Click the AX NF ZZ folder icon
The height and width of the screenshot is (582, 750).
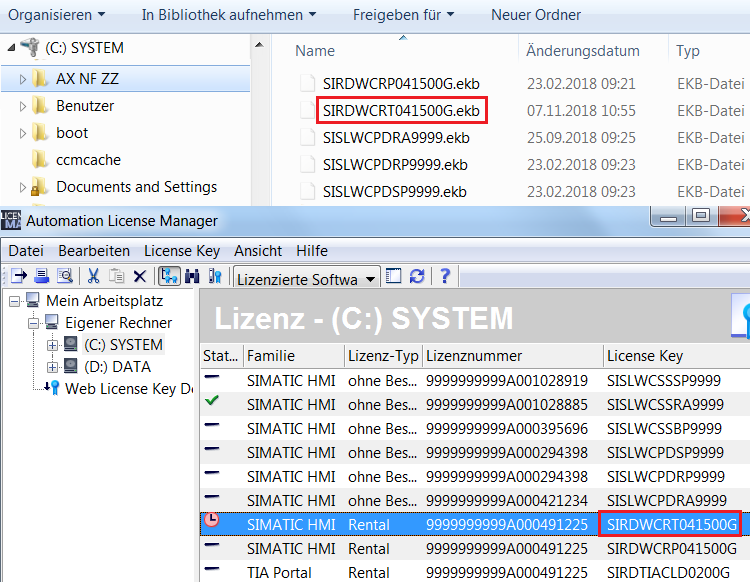[x=40, y=78]
